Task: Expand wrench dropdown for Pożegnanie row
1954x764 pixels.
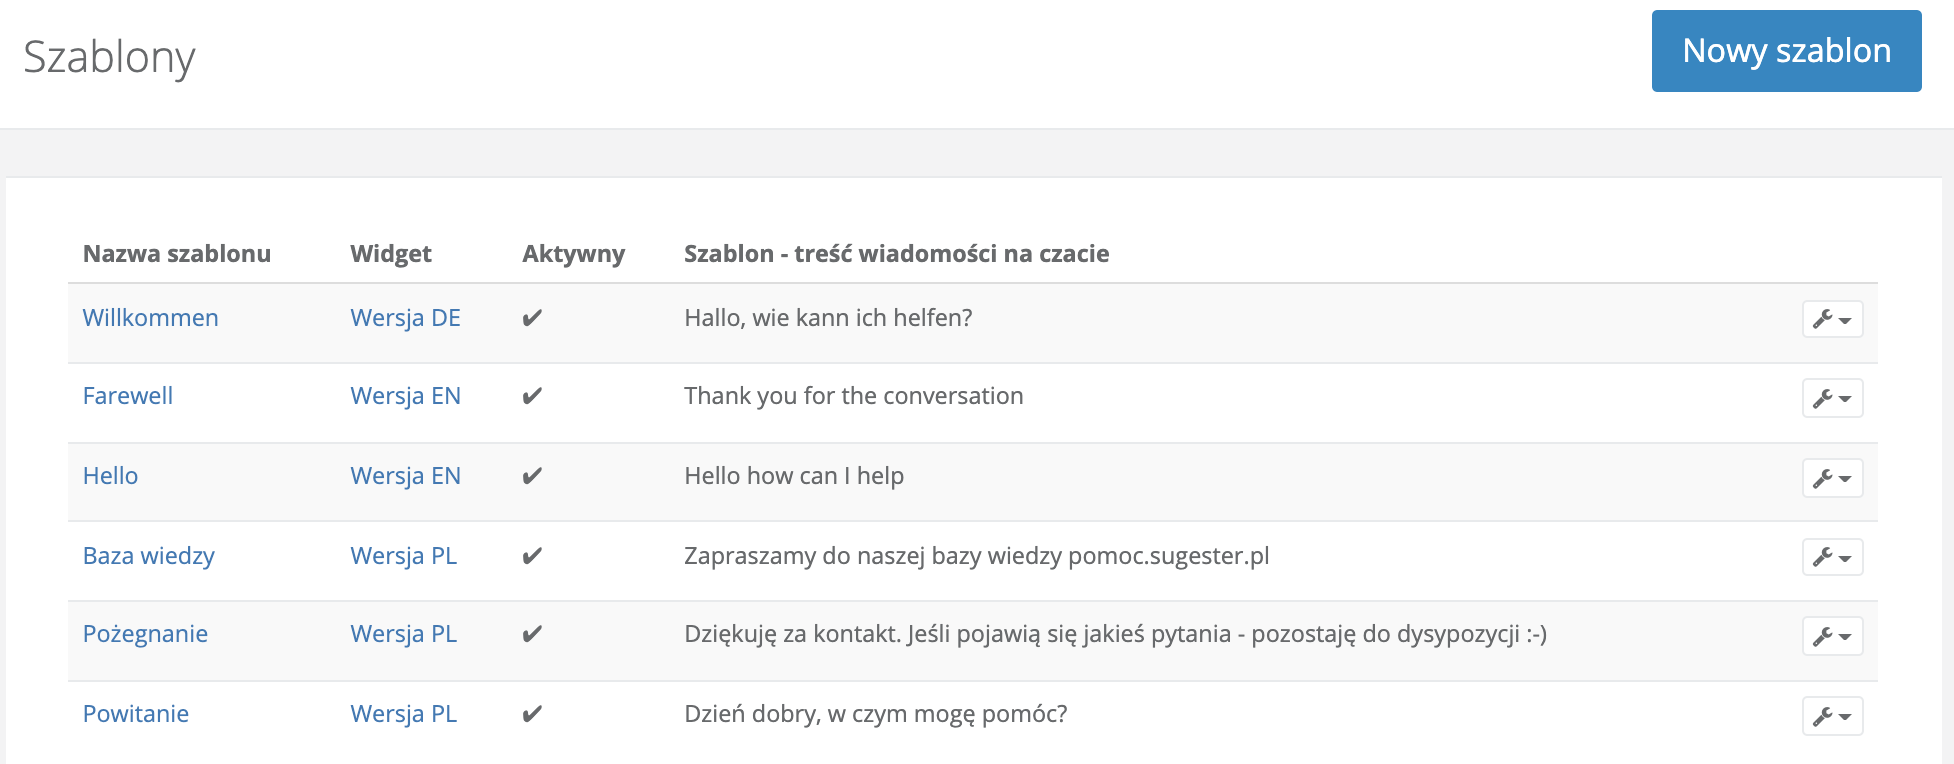Action: point(1832,636)
